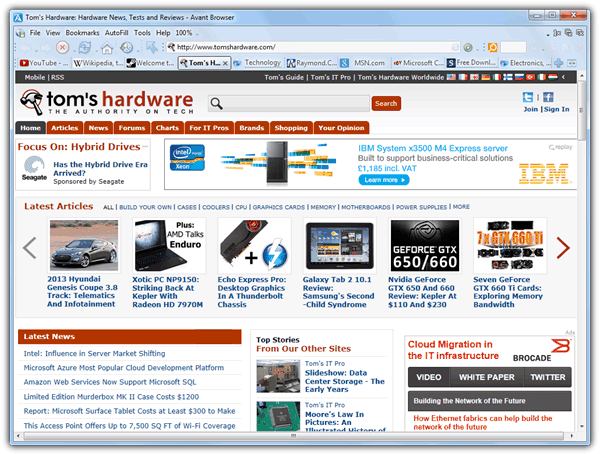Click the Intel Xeon badge in the ad
The width and height of the screenshot is (600, 454).
click(x=187, y=158)
